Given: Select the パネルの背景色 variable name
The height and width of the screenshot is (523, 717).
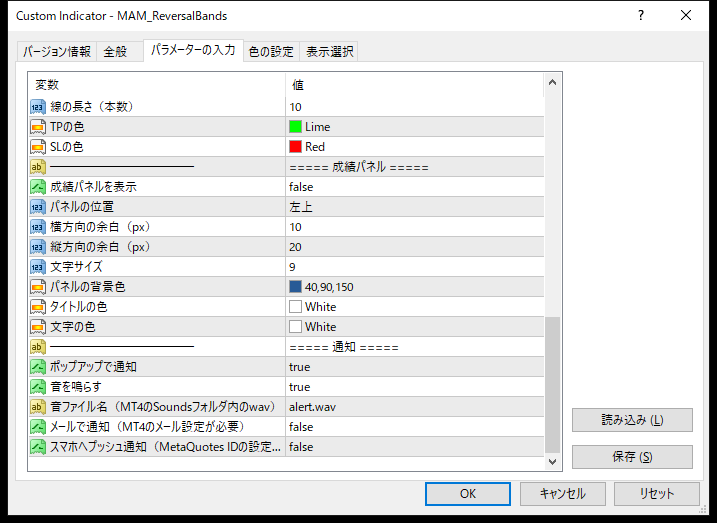Looking at the screenshot, I should (x=88, y=287).
